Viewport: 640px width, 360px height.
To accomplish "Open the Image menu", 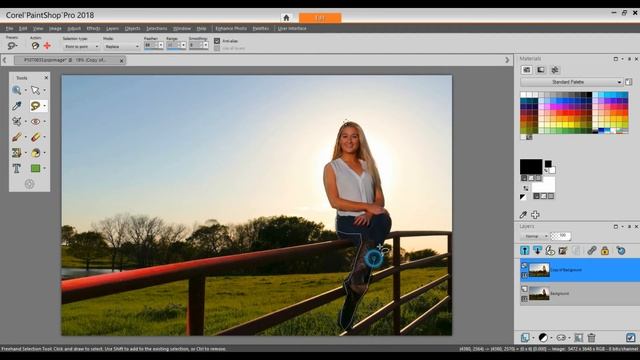I will tap(55, 29).
